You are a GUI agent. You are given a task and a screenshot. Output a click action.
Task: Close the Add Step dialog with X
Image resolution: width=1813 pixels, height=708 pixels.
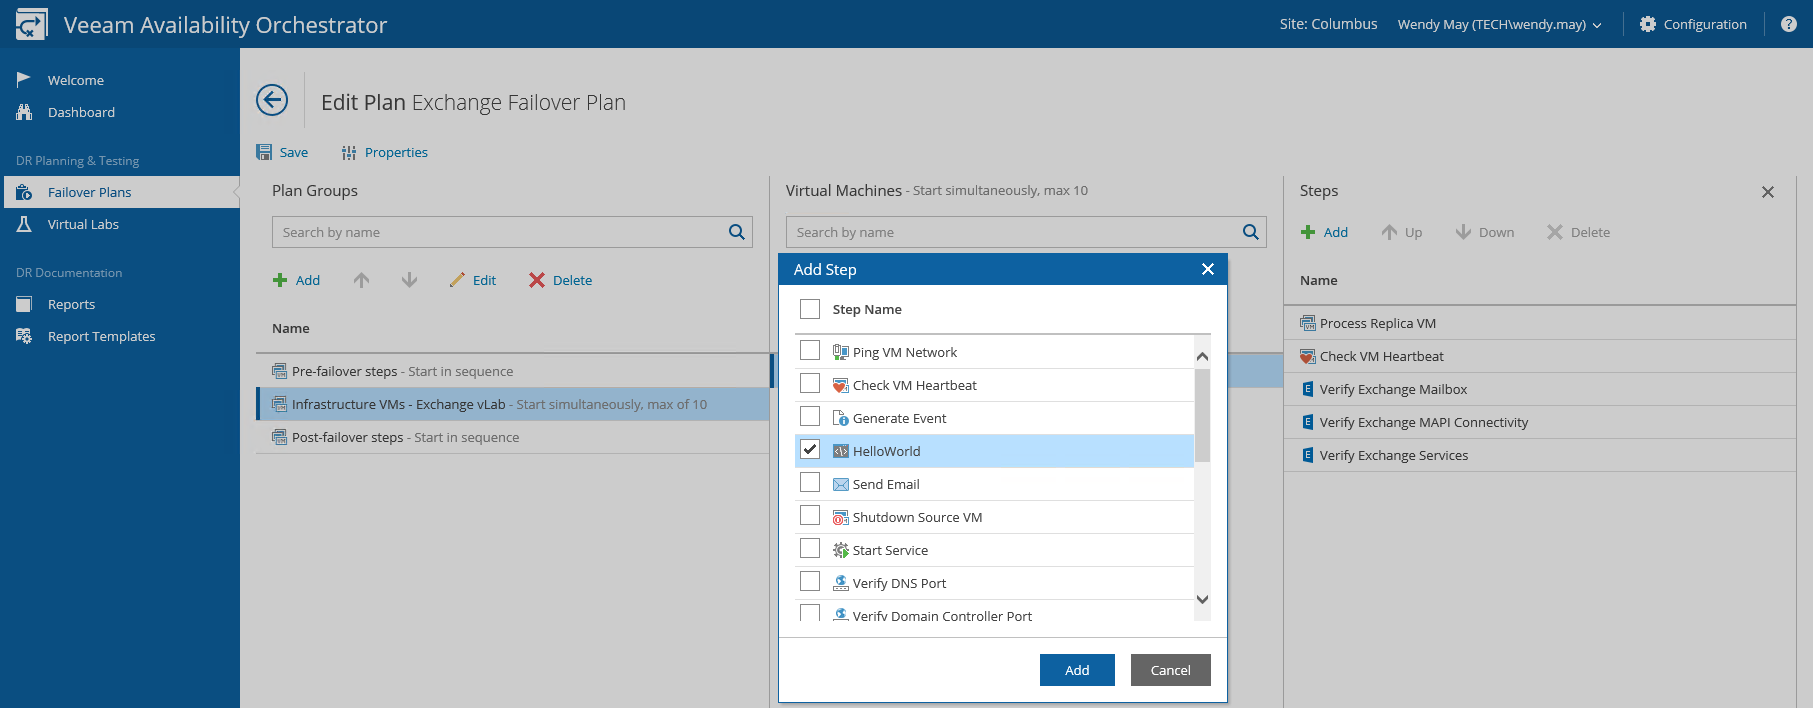point(1208,269)
